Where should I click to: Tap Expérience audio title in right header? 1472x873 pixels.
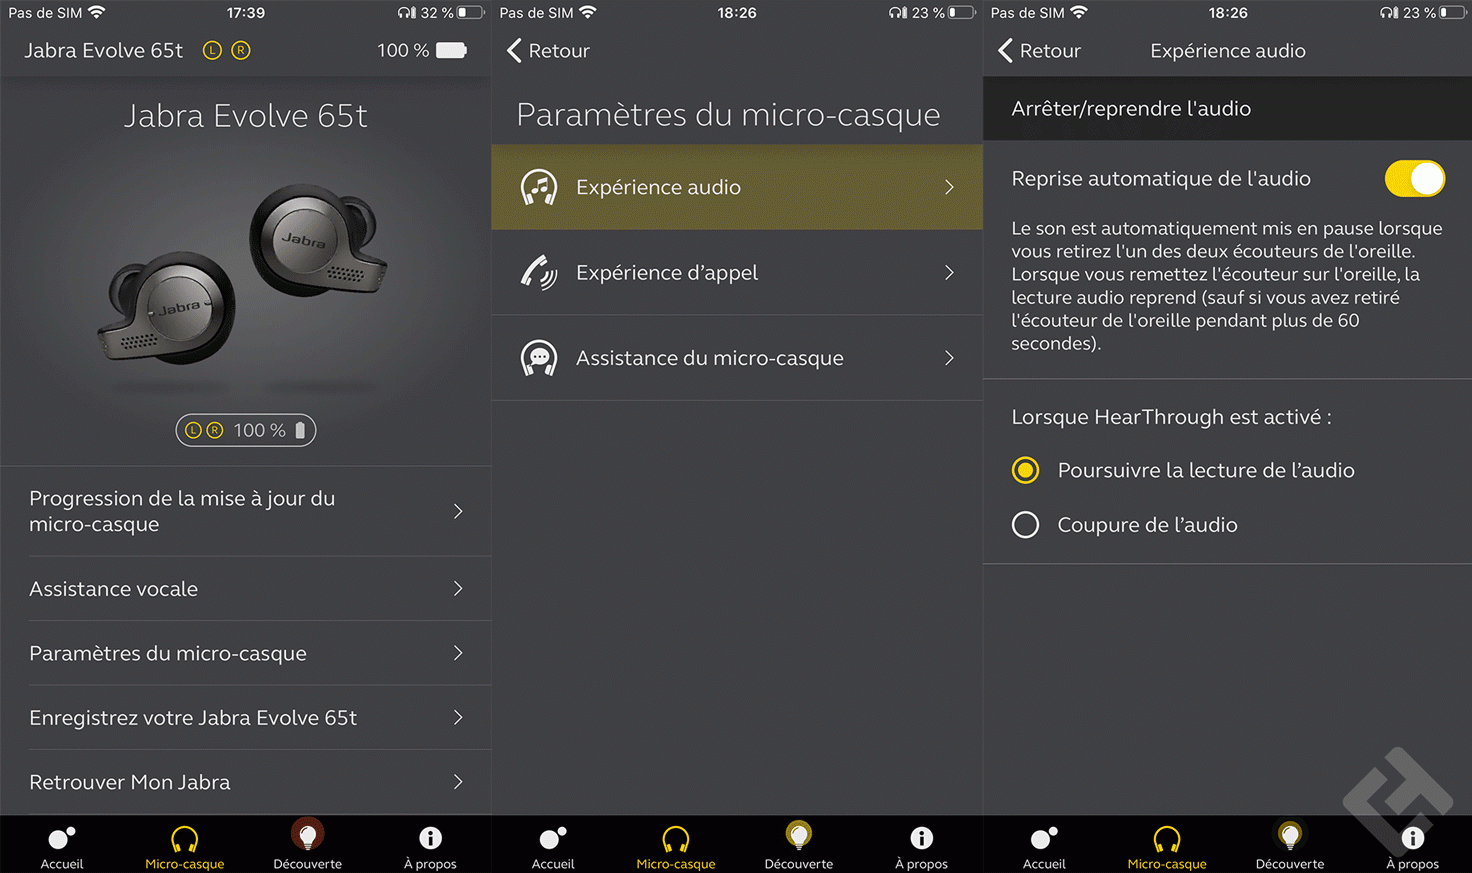(x=1228, y=51)
